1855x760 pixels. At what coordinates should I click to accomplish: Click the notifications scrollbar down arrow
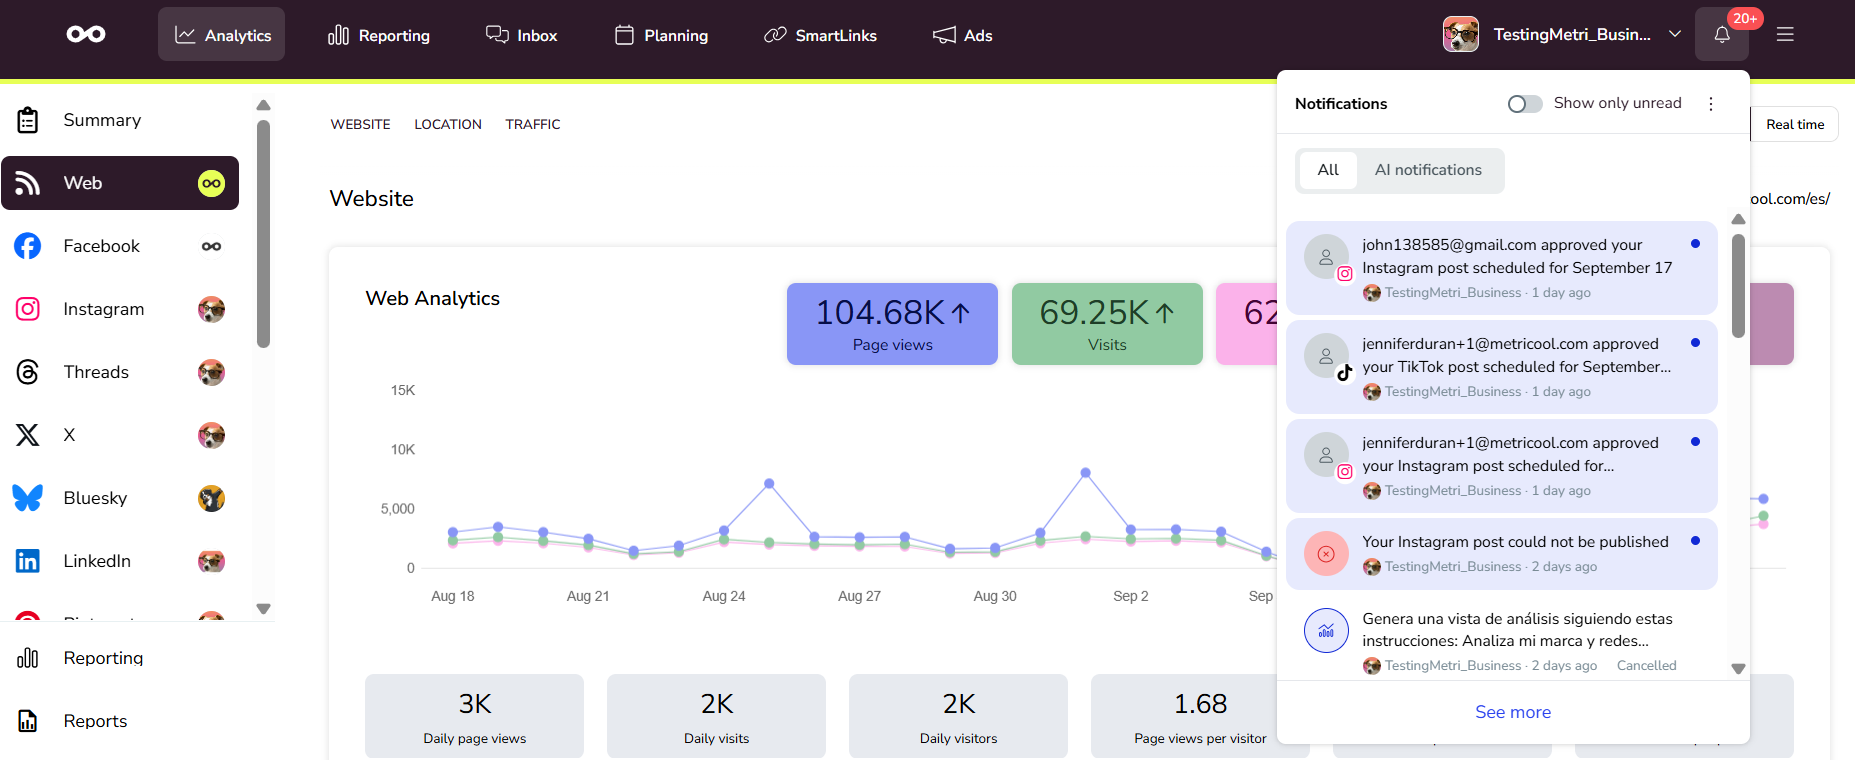(1738, 669)
